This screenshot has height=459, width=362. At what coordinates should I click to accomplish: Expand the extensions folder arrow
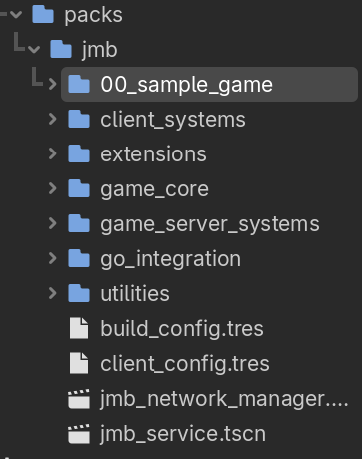[52, 154]
